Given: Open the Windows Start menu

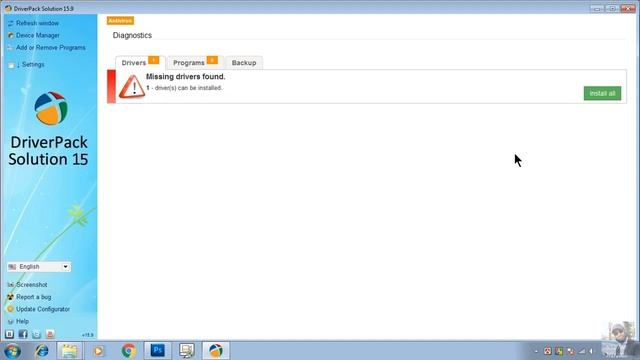Looking at the screenshot, I should [12, 351].
